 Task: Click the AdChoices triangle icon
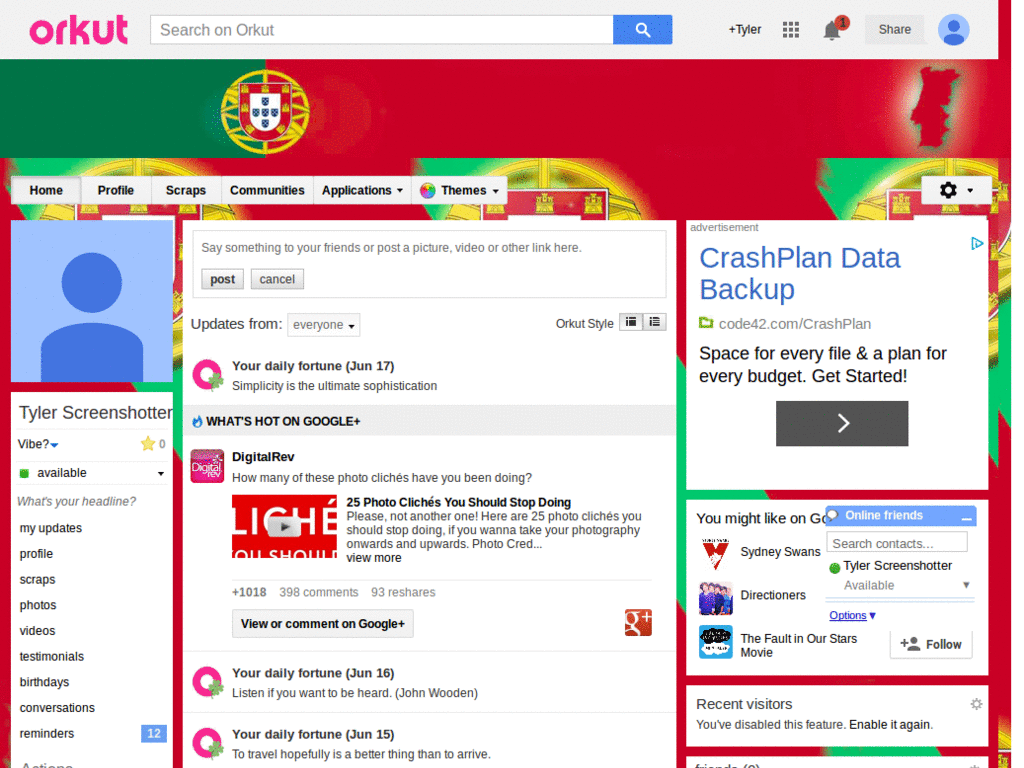pyautogui.click(x=976, y=244)
